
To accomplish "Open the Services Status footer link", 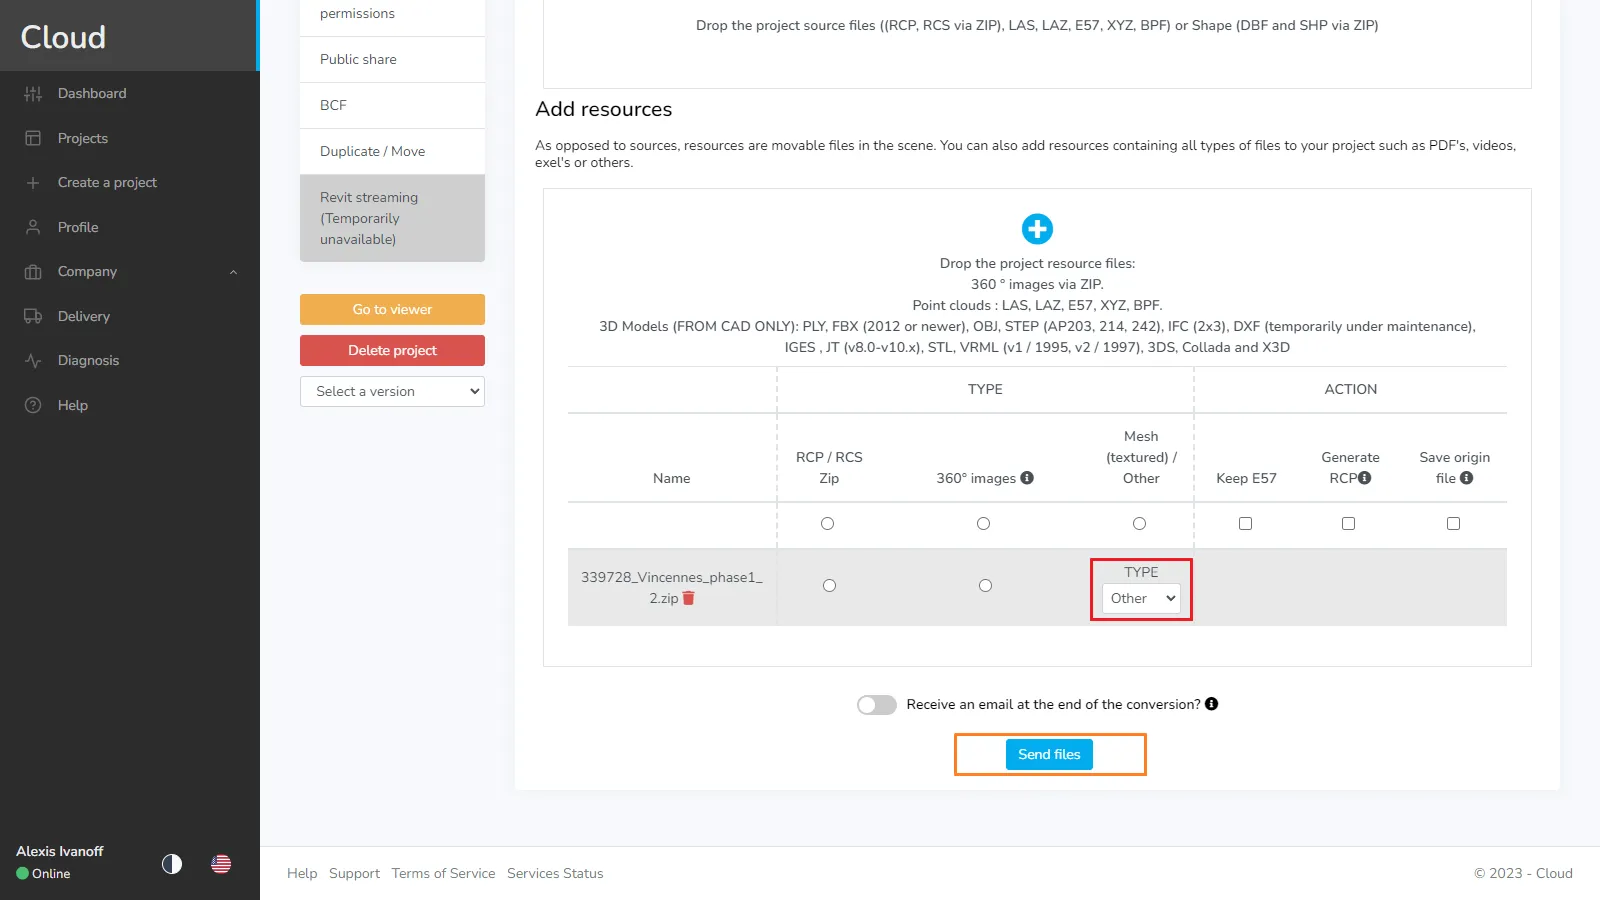I will coord(555,873).
